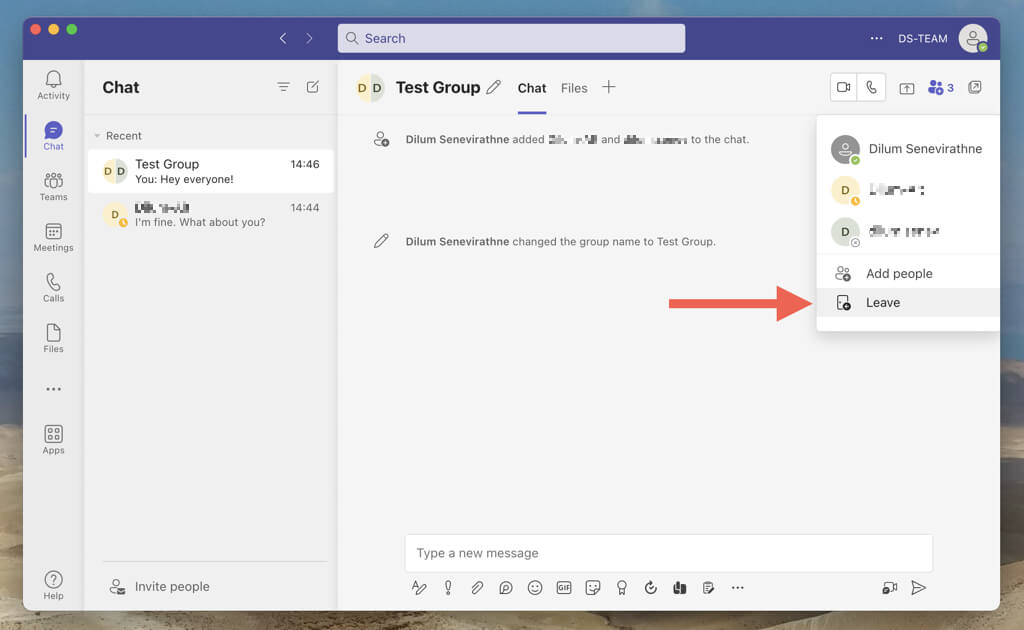The width and height of the screenshot is (1024, 630).
Task: Open the profile avatar menu
Action: (973, 39)
